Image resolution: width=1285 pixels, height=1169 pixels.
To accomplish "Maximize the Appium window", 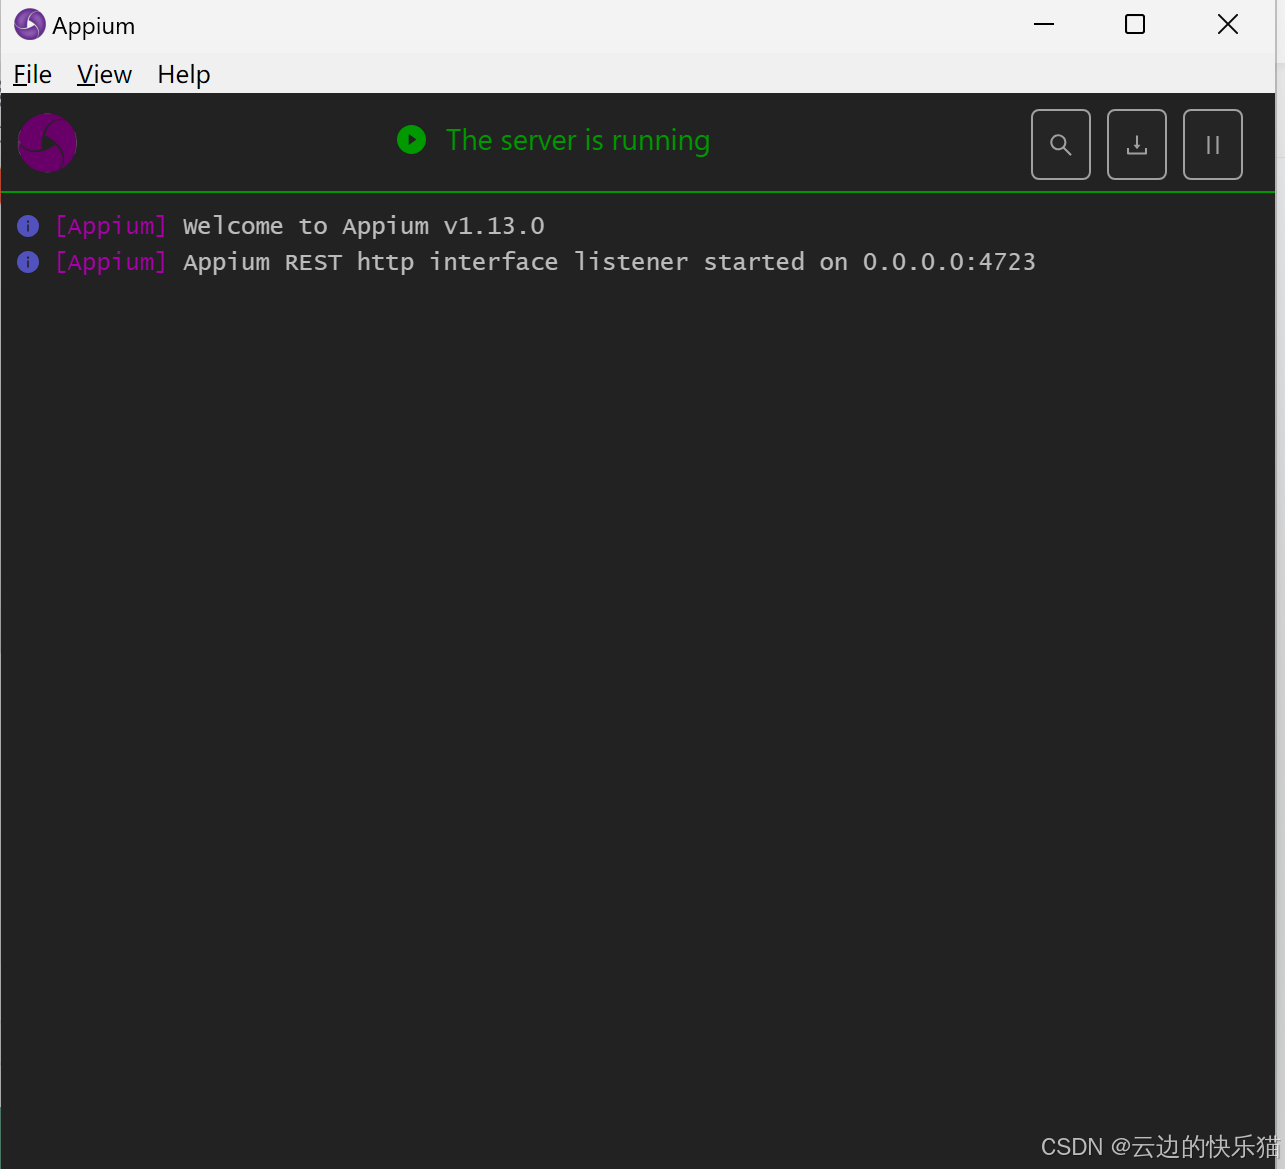I will pyautogui.click(x=1135, y=25).
